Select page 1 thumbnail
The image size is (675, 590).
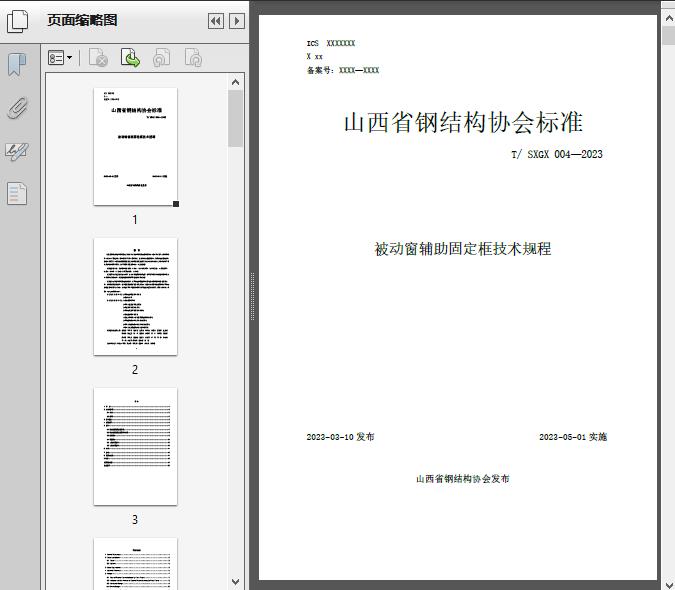[x=135, y=146]
